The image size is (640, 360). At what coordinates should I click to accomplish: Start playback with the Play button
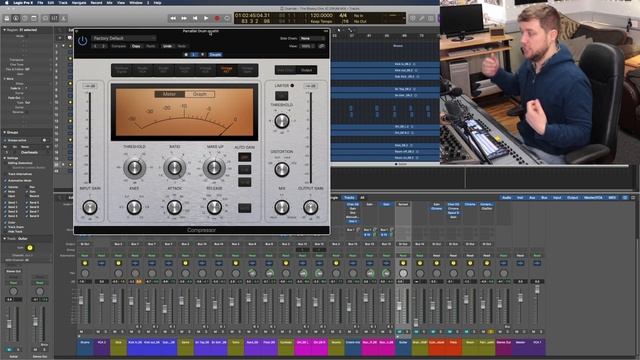pyautogui.click(x=206, y=18)
